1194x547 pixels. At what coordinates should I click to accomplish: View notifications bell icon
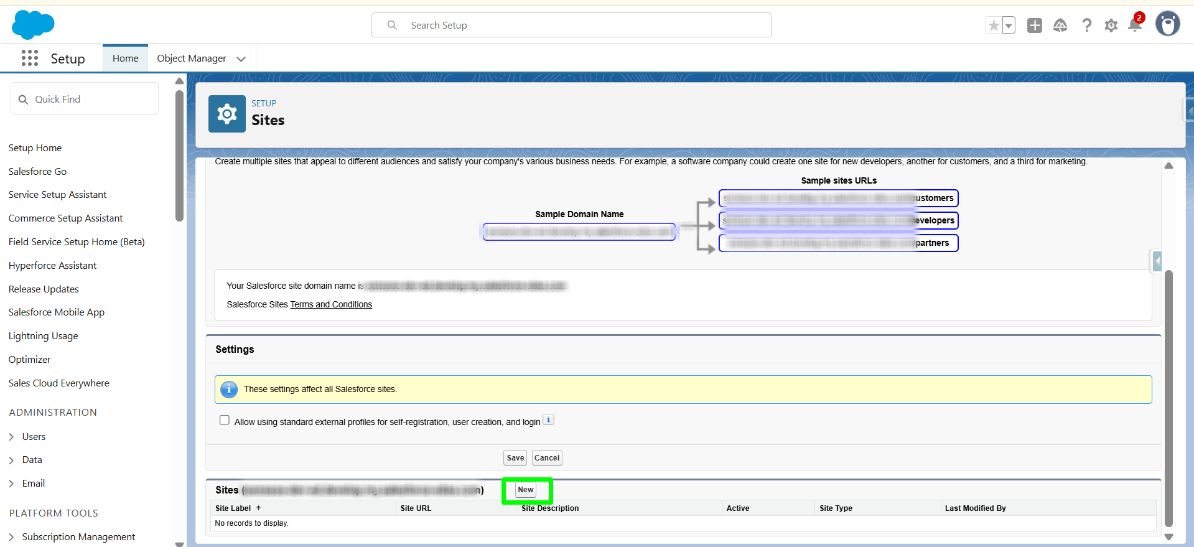click(x=1135, y=26)
